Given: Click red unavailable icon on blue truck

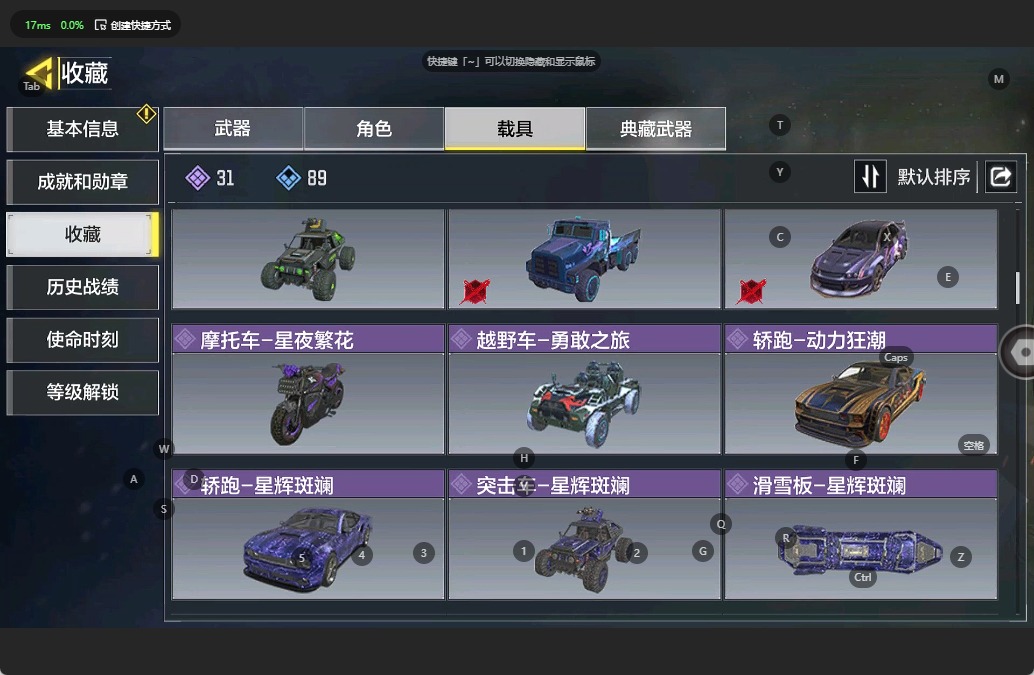Looking at the screenshot, I should click(x=475, y=291).
